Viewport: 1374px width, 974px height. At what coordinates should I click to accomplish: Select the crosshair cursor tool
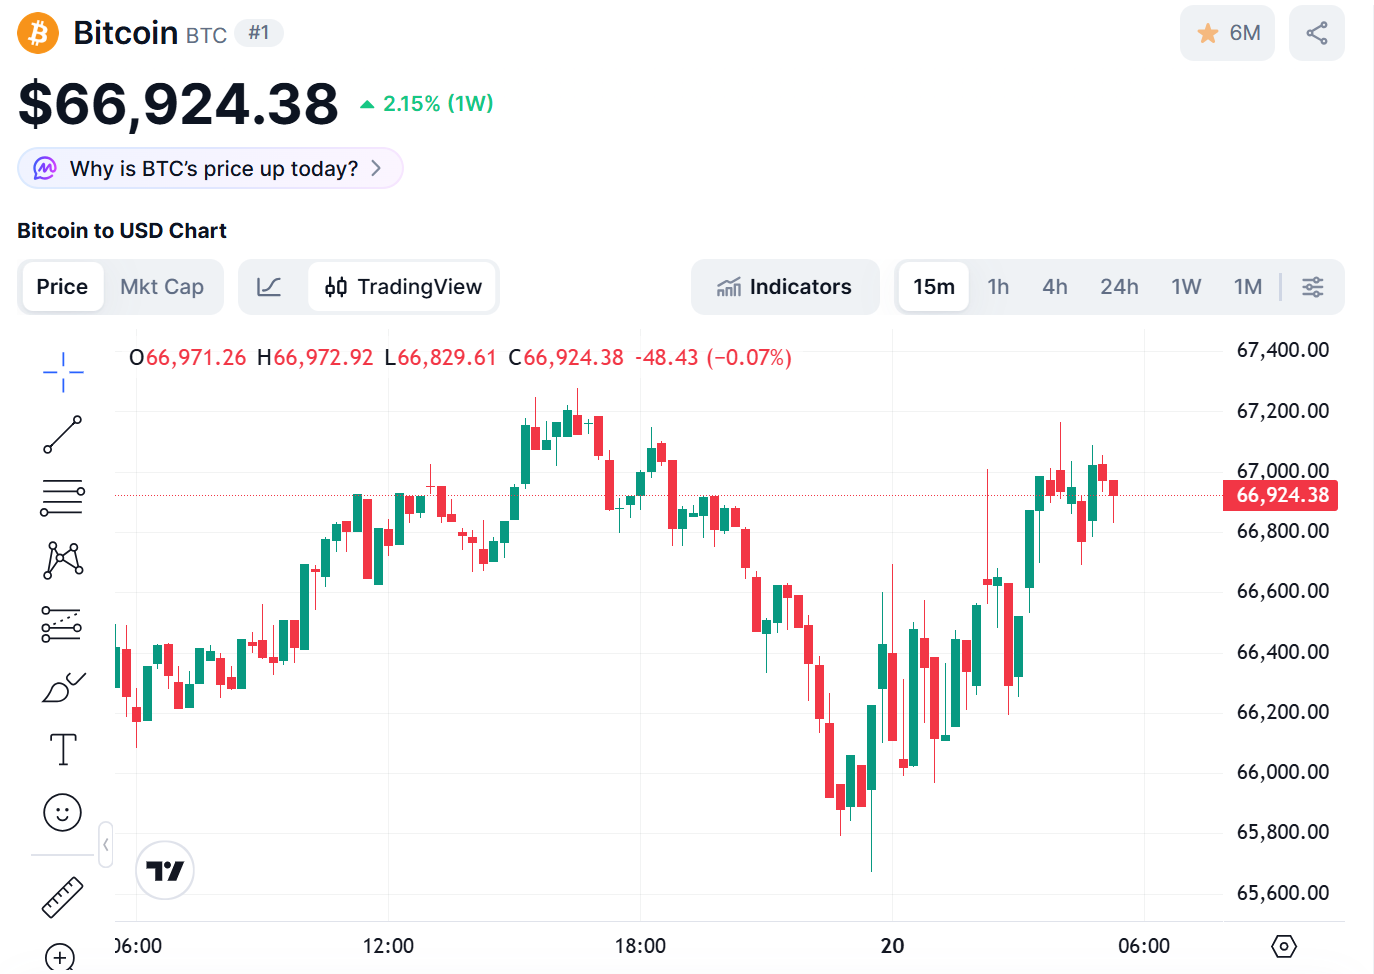pos(63,372)
